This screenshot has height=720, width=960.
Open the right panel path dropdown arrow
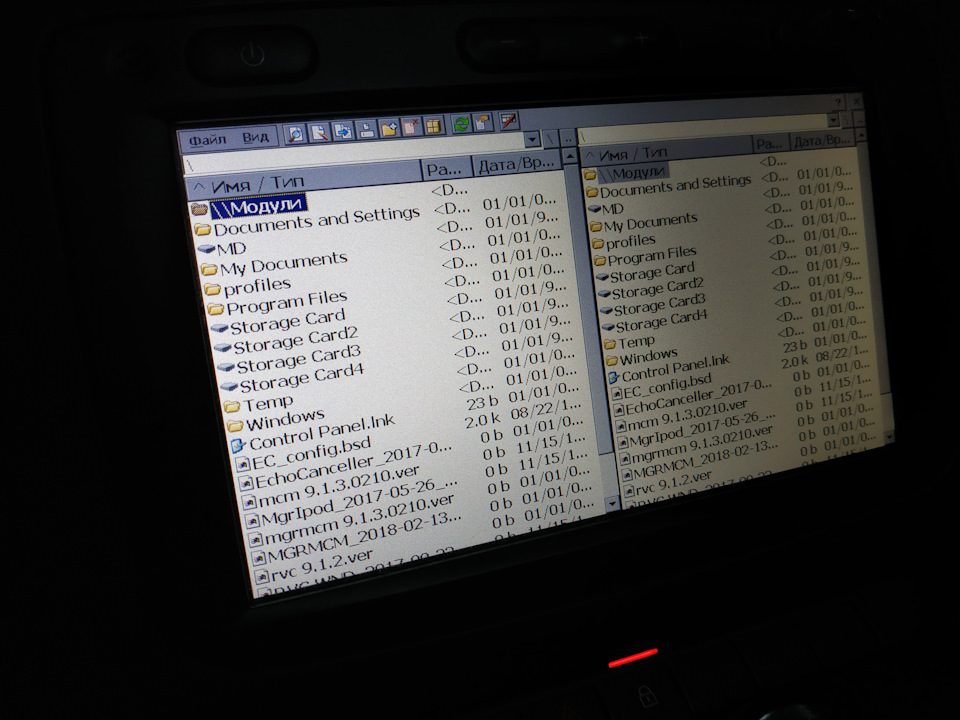tap(833, 119)
